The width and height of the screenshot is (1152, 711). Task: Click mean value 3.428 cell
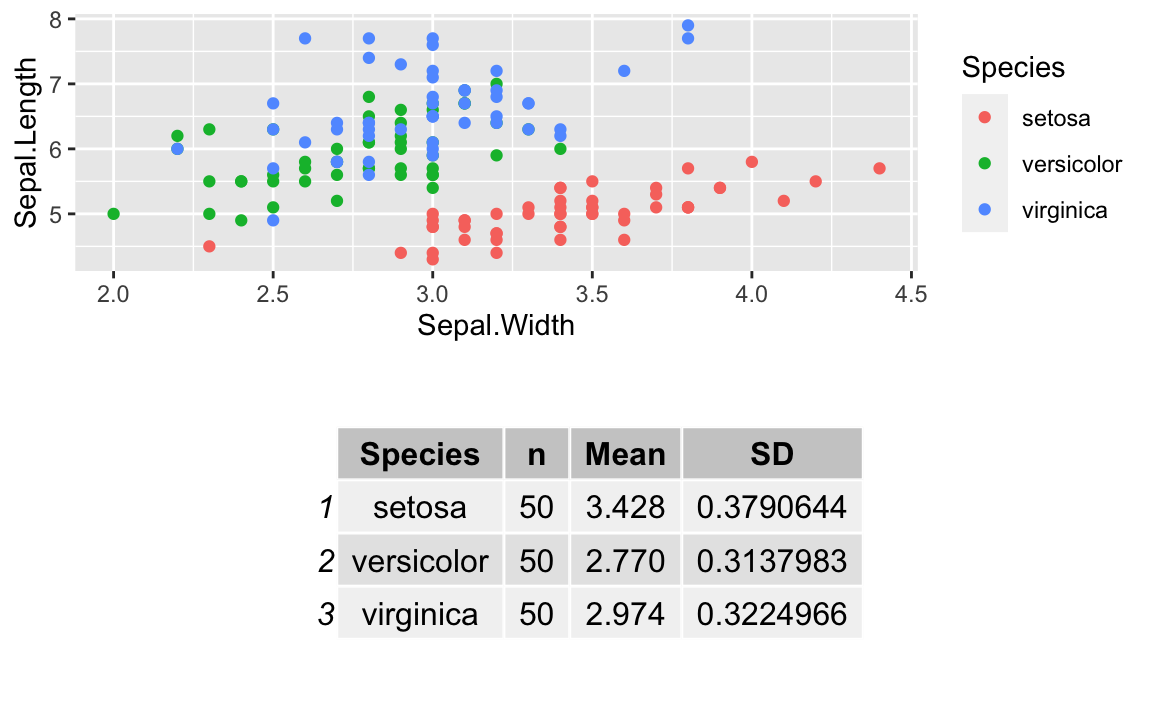625,507
